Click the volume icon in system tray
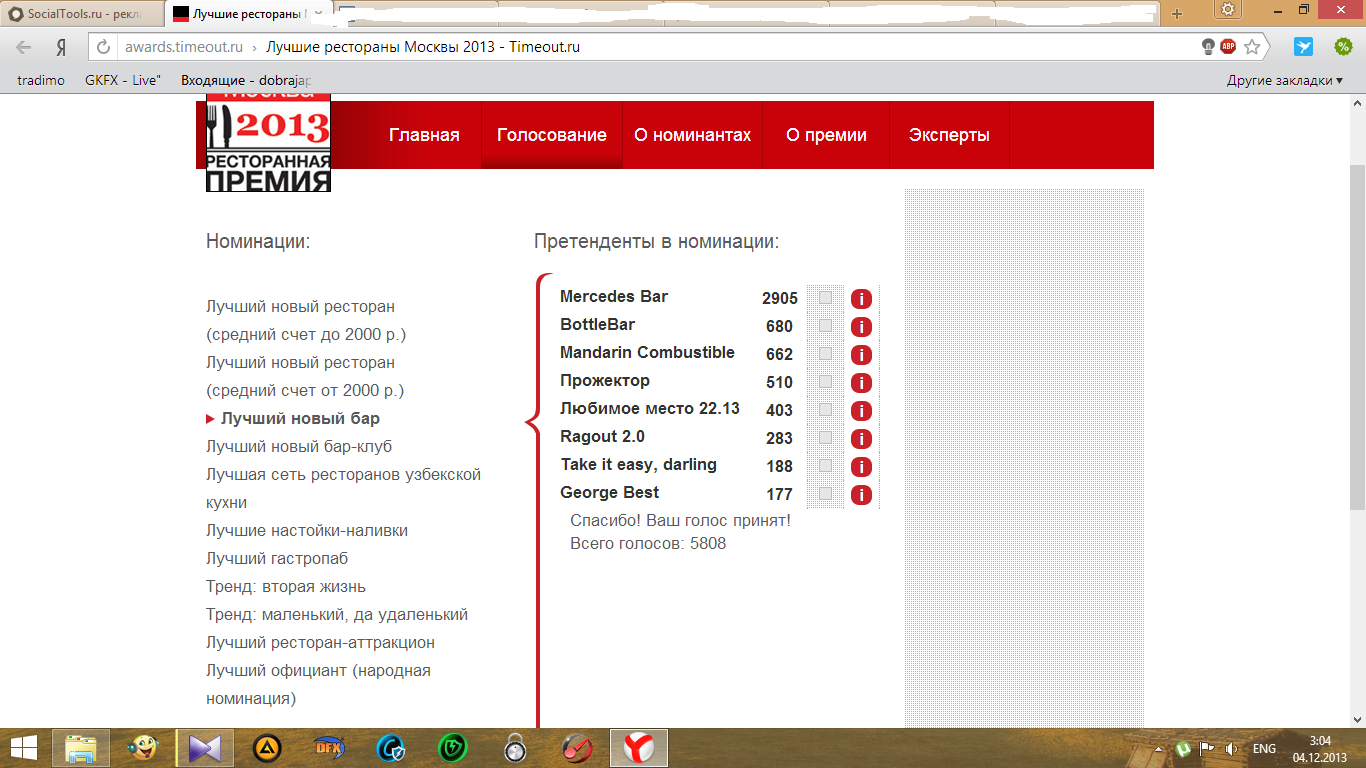This screenshot has width=1366, height=768. 1232,748
